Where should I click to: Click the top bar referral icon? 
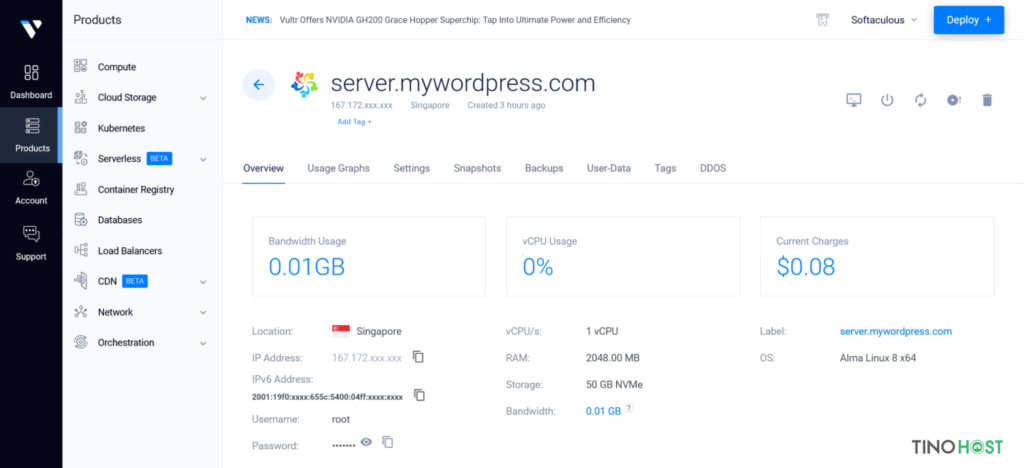pyautogui.click(x=822, y=20)
